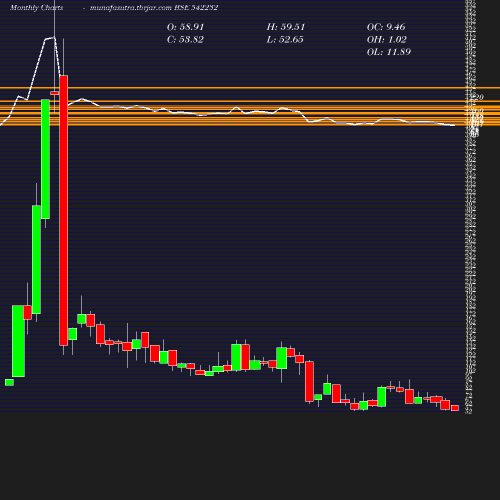Select the close value "C: 53.82"
Image resolution: width=500 pixels, height=500 pixels.
click(185, 40)
